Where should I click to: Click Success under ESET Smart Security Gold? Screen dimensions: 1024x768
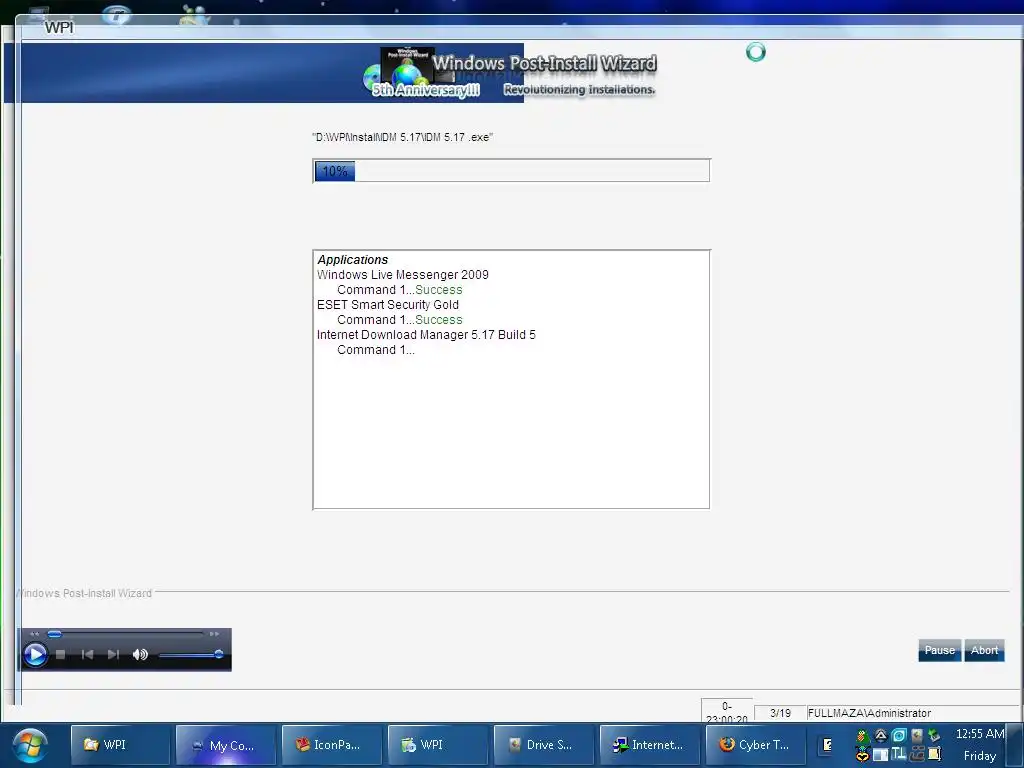coord(439,319)
